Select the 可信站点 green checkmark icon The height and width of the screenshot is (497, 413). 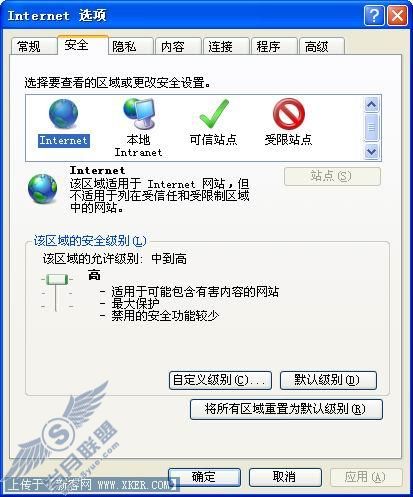(214, 114)
